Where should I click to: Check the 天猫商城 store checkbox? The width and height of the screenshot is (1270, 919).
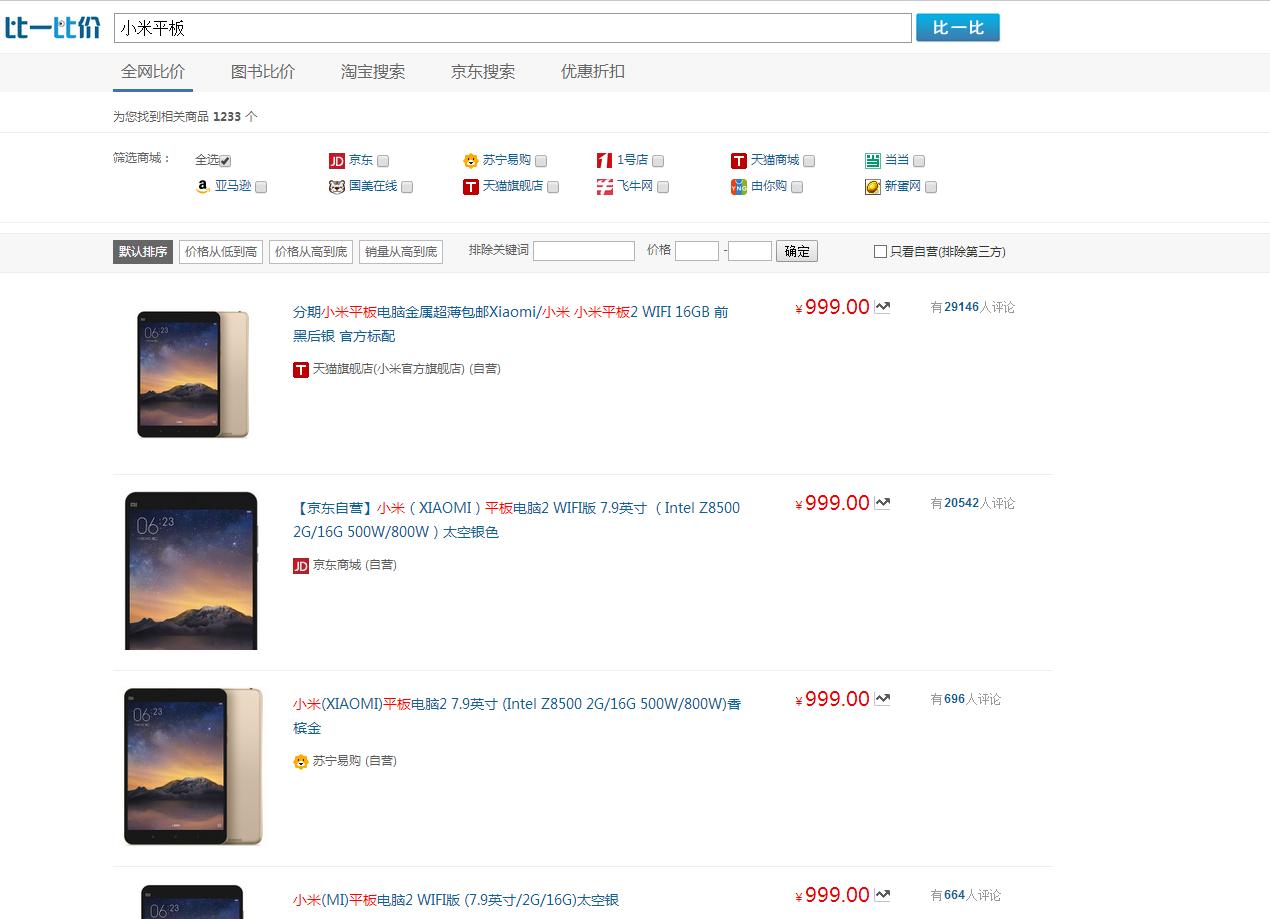(x=808, y=160)
